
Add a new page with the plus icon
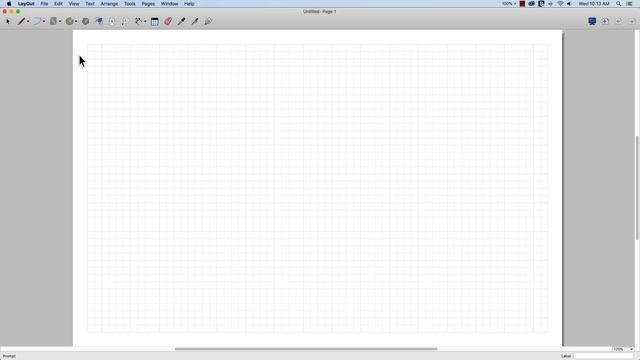tap(605, 21)
